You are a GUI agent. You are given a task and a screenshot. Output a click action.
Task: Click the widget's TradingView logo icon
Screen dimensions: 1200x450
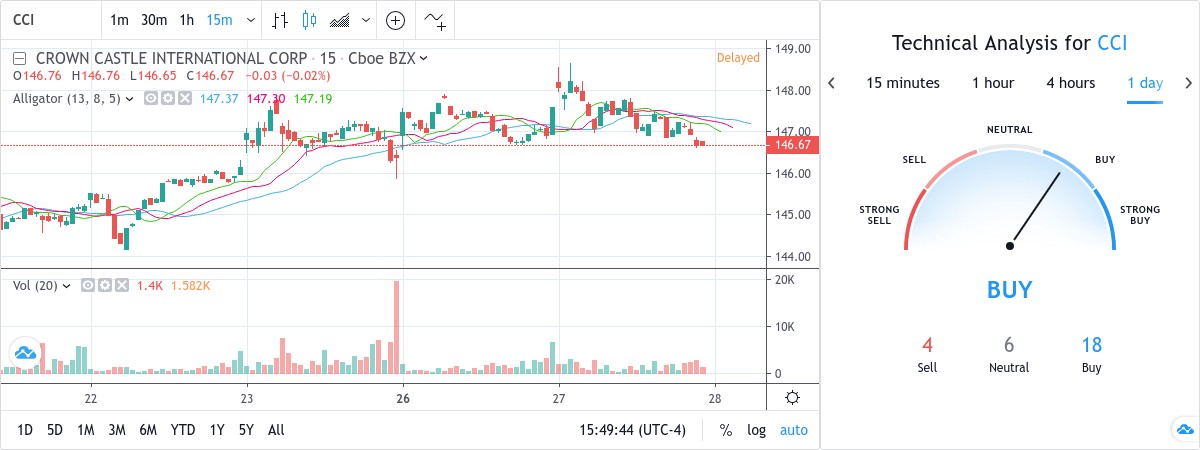click(x=1183, y=430)
